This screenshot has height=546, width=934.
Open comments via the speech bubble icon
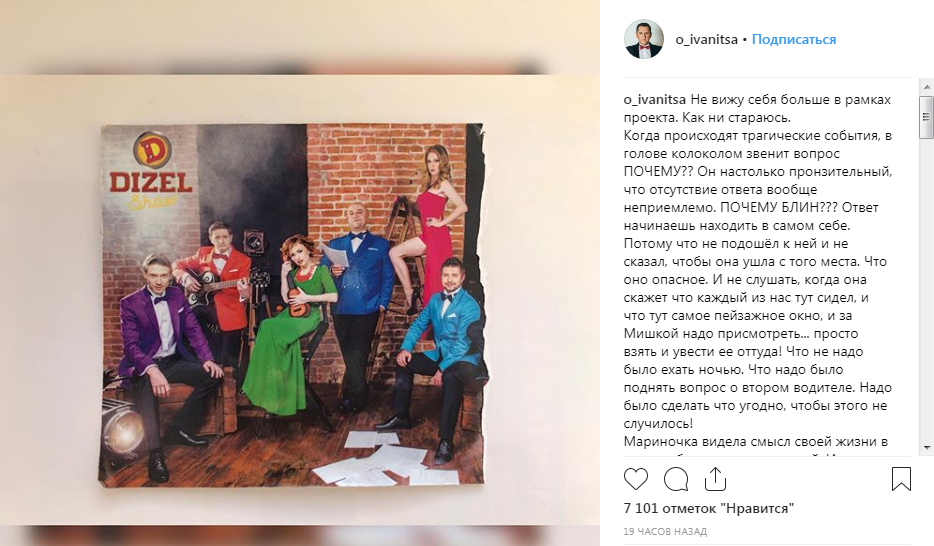coord(675,479)
